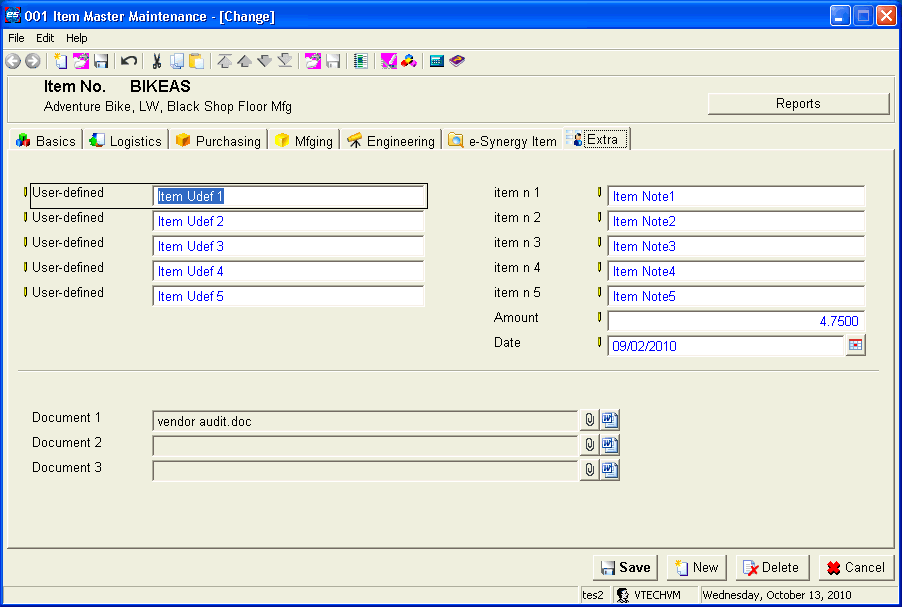Screen dimensions: 902x607
Task: Click the New document toolbar icon
Action: click(x=60, y=60)
